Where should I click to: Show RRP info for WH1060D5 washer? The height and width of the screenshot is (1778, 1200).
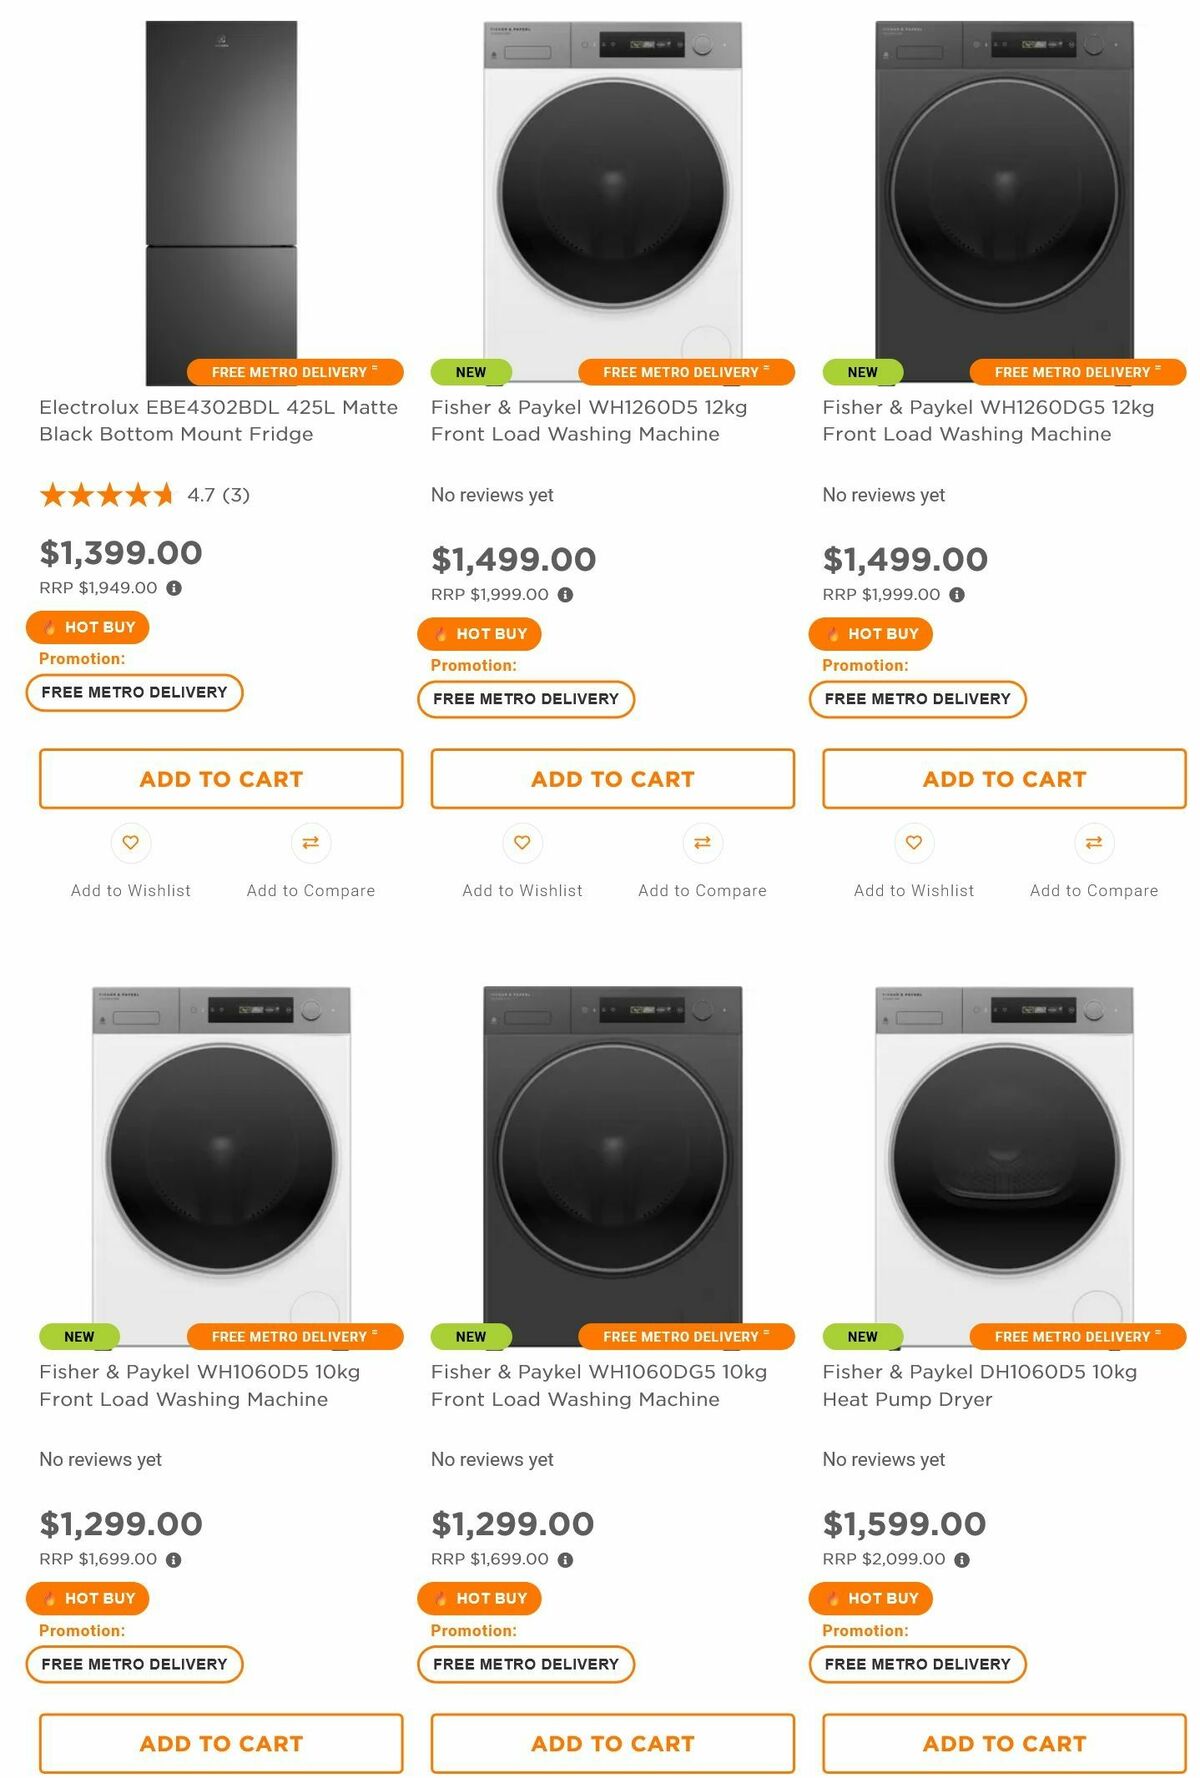tap(174, 1559)
